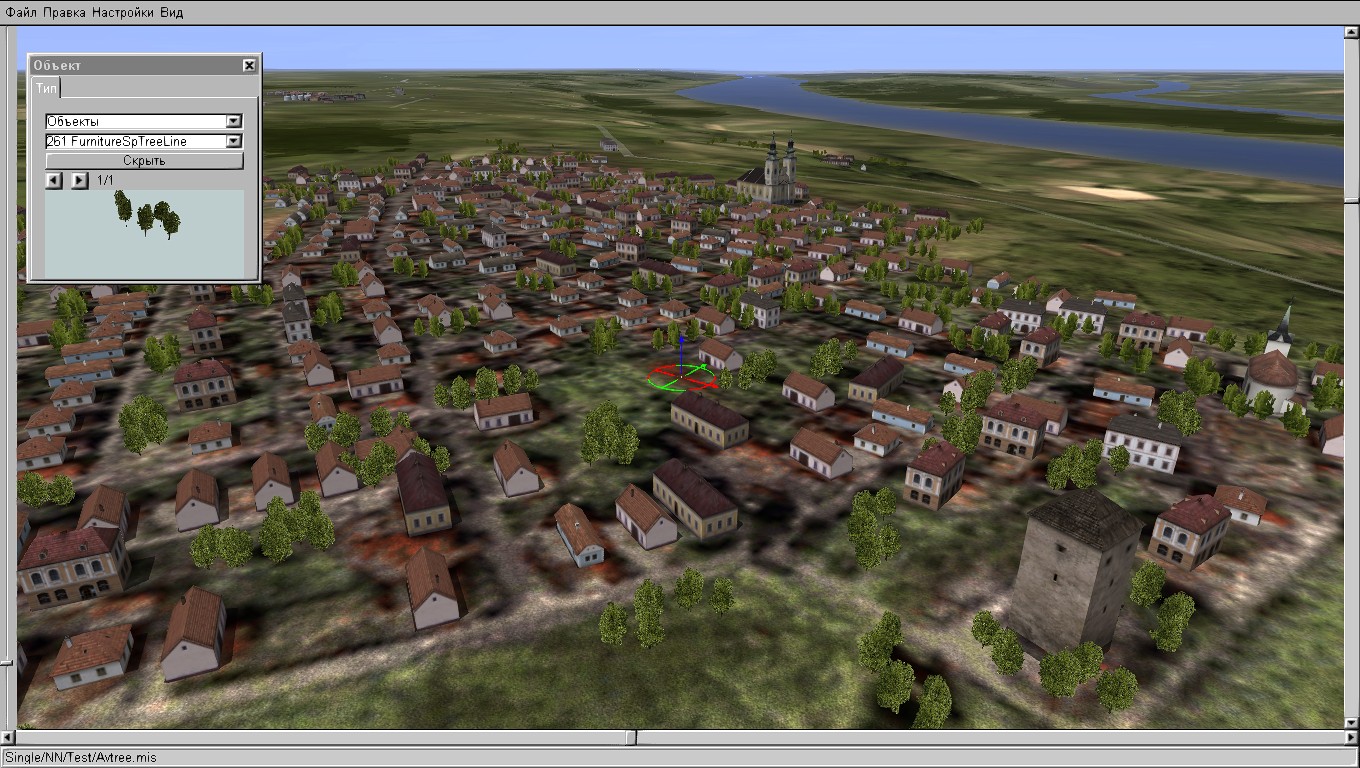Click the red-green object placement gizmo
1360x768 pixels.
(x=683, y=375)
